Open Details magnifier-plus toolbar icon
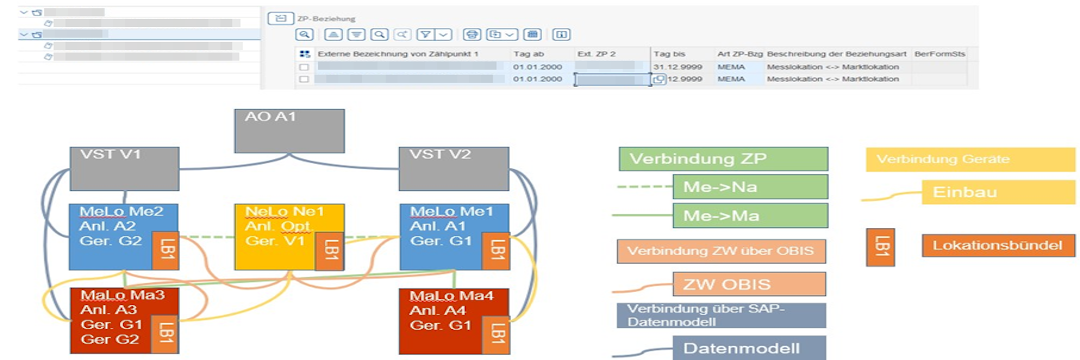1080x360 pixels. (x=304, y=34)
